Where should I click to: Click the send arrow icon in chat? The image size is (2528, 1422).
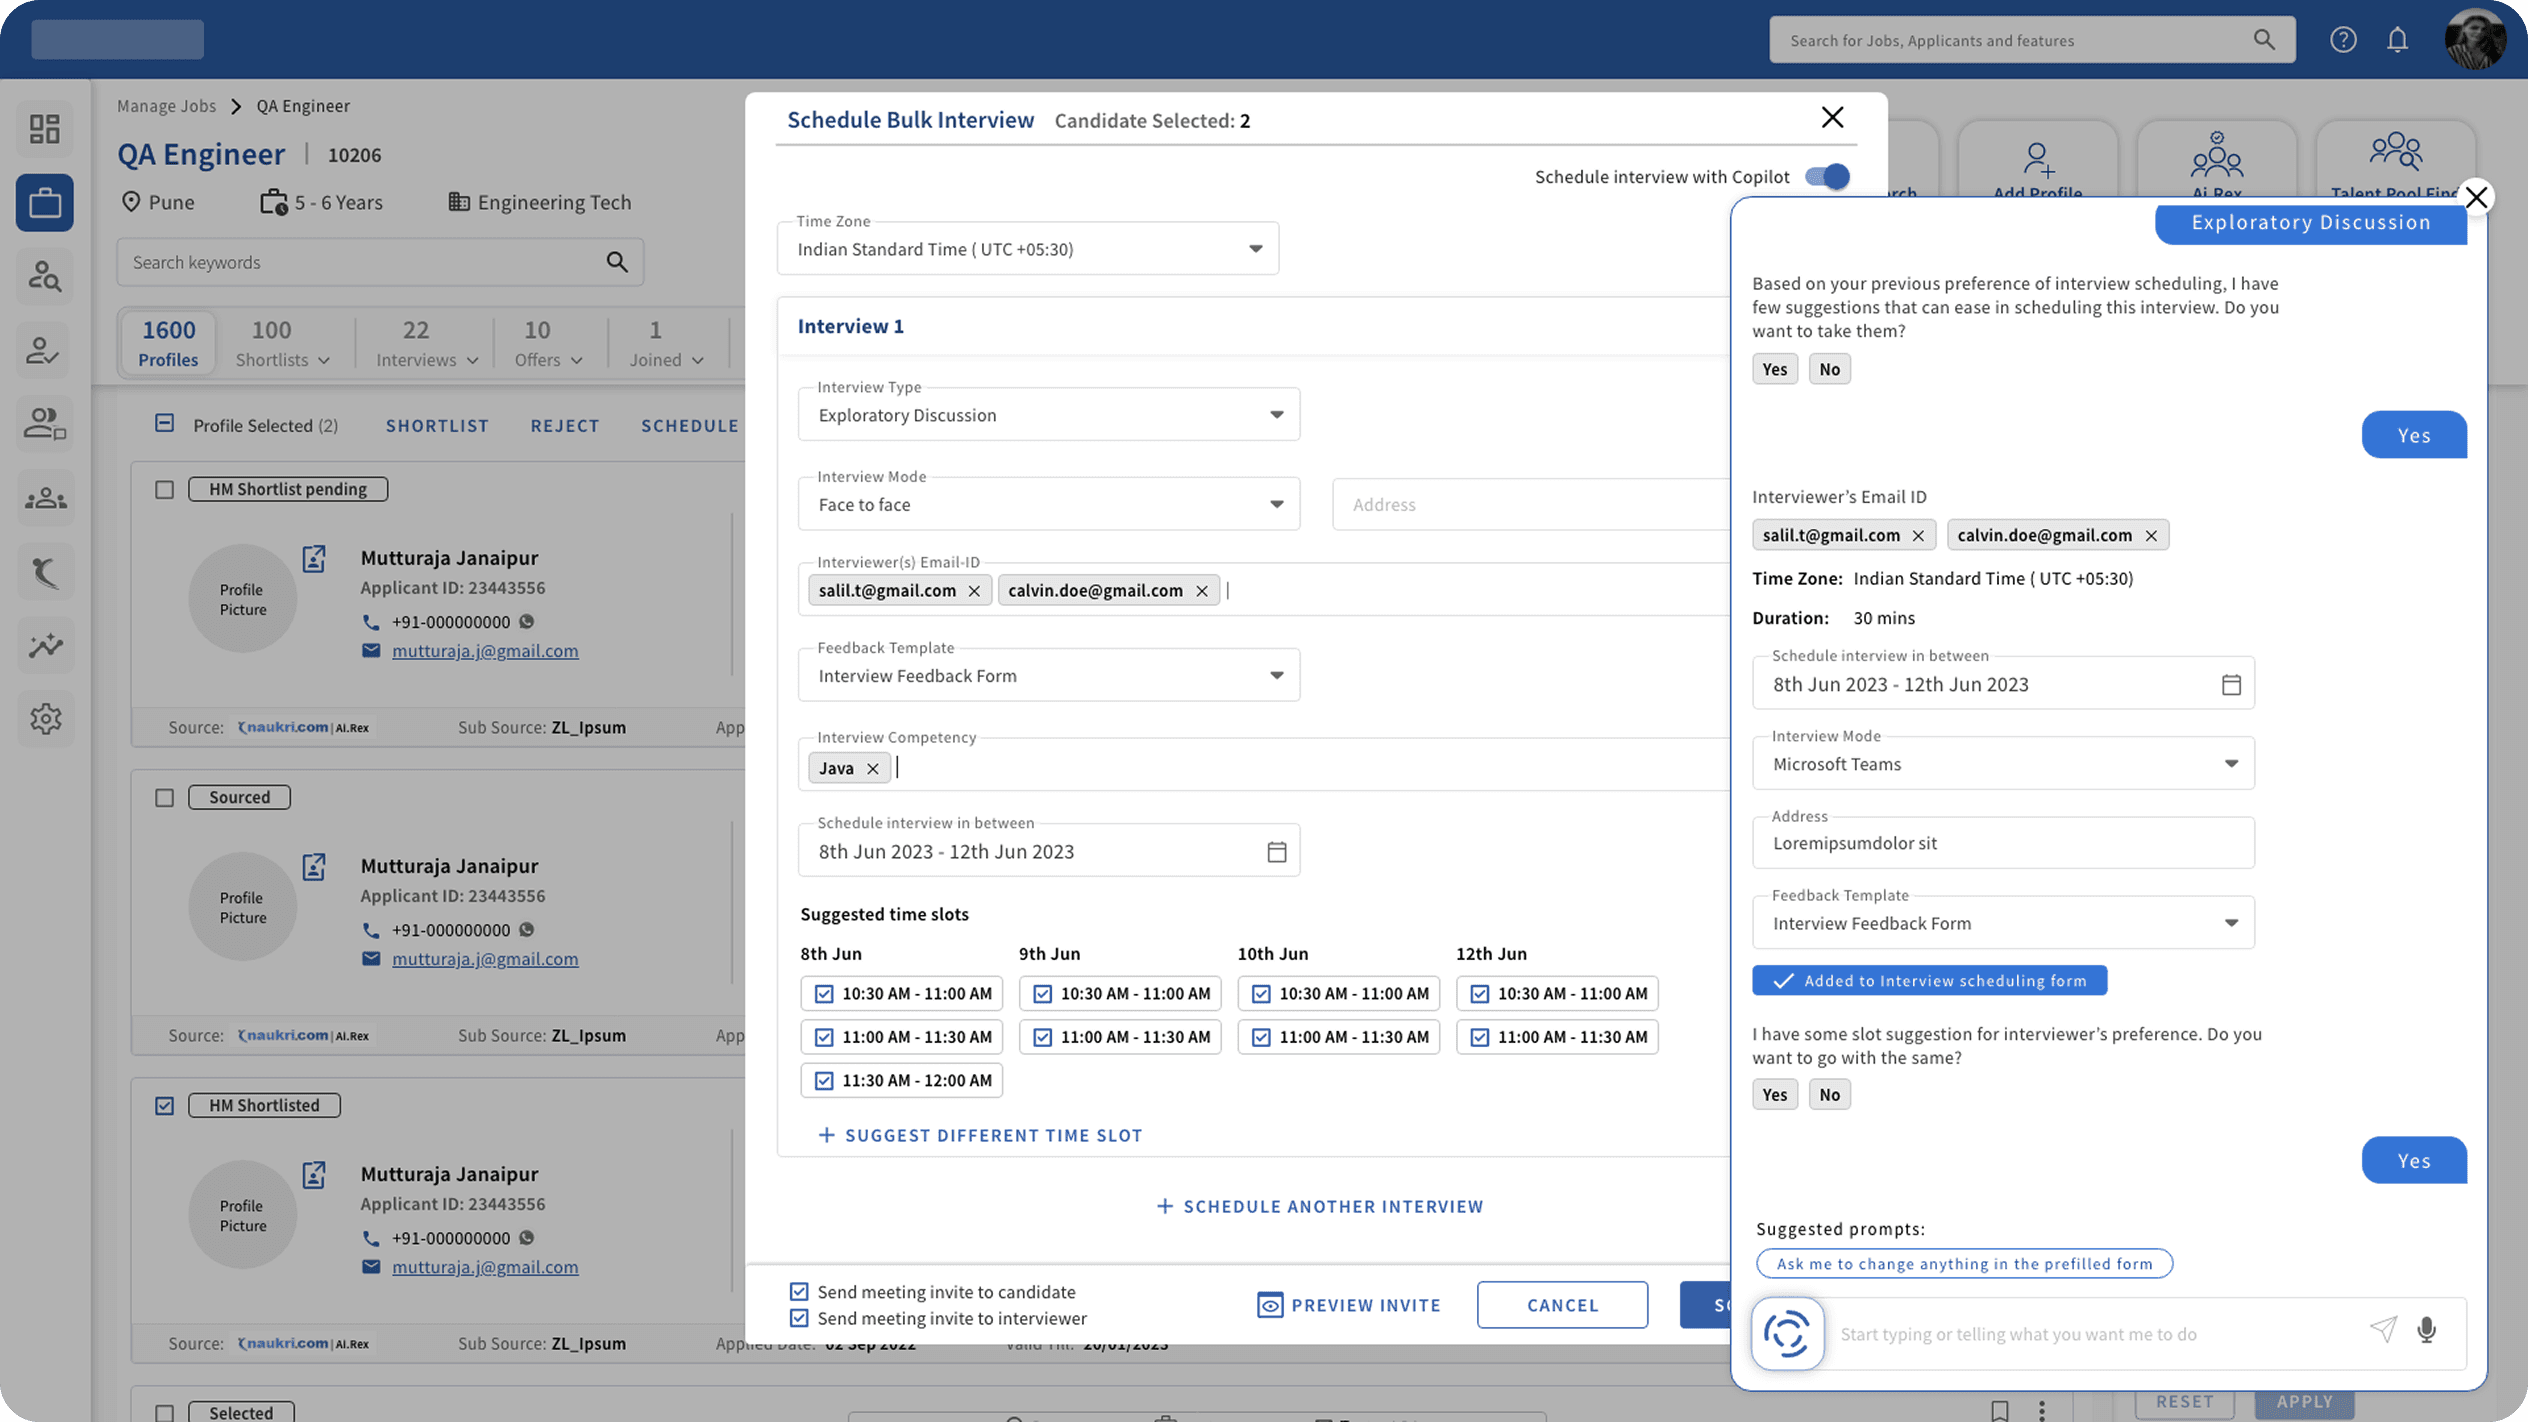point(2383,1329)
